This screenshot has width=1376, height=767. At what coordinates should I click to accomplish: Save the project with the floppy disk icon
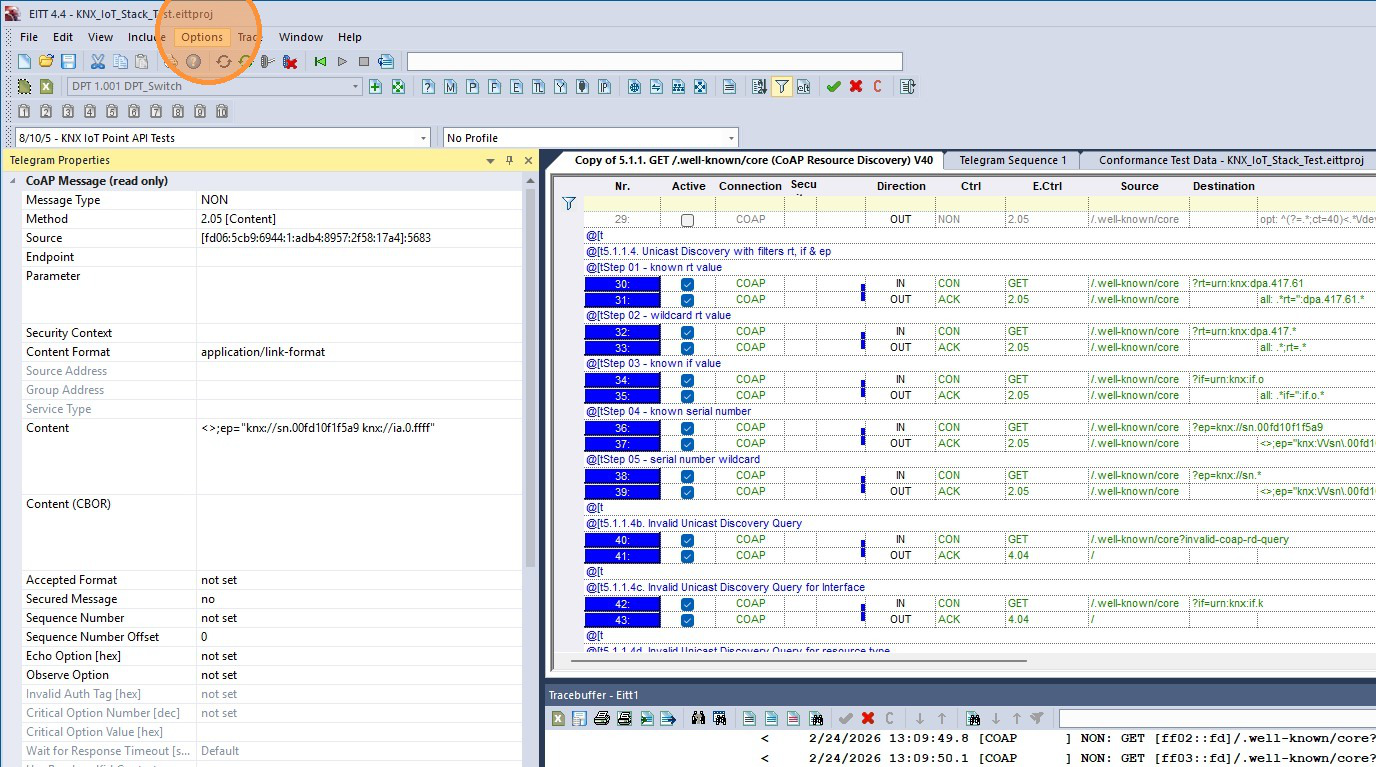coord(68,62)
